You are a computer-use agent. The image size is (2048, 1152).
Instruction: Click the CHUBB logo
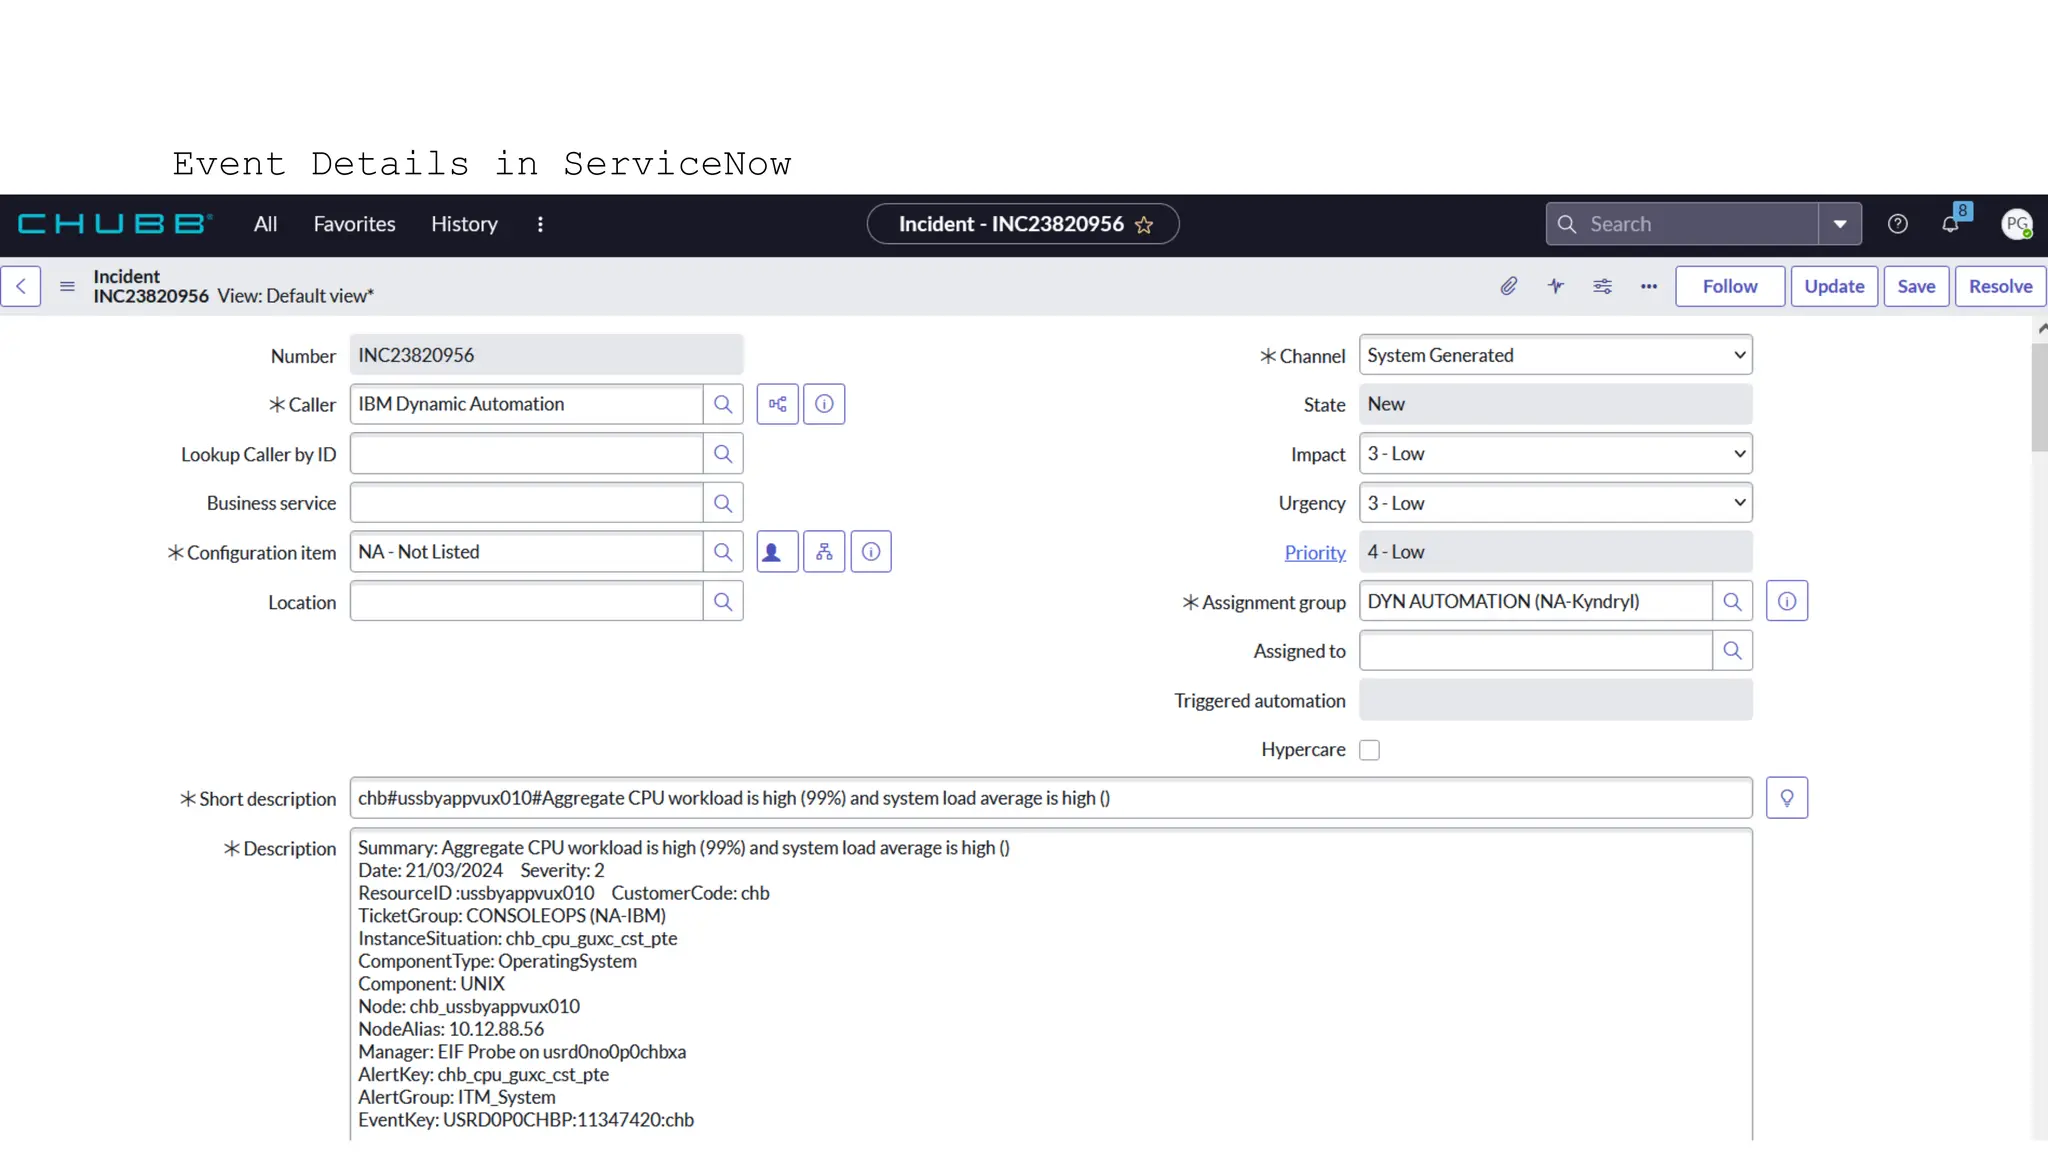[x=115, y=224]
